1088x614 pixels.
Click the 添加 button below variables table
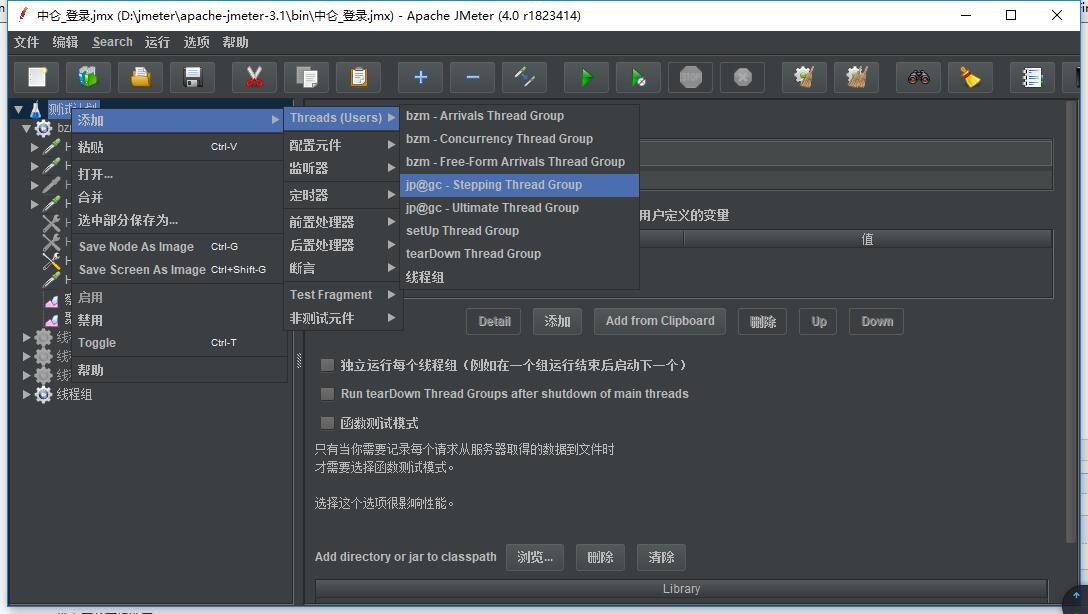point(557,321)
